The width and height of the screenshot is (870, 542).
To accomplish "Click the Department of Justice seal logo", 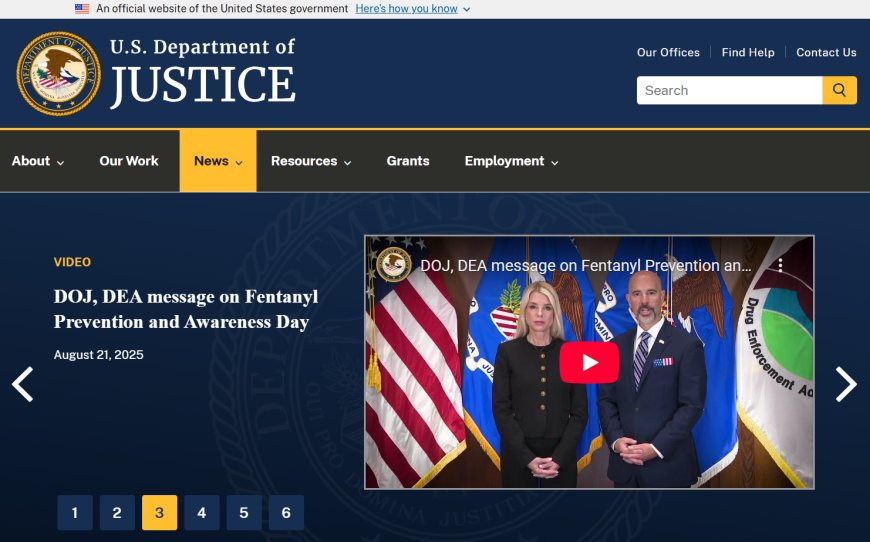I will coord(59,73).
